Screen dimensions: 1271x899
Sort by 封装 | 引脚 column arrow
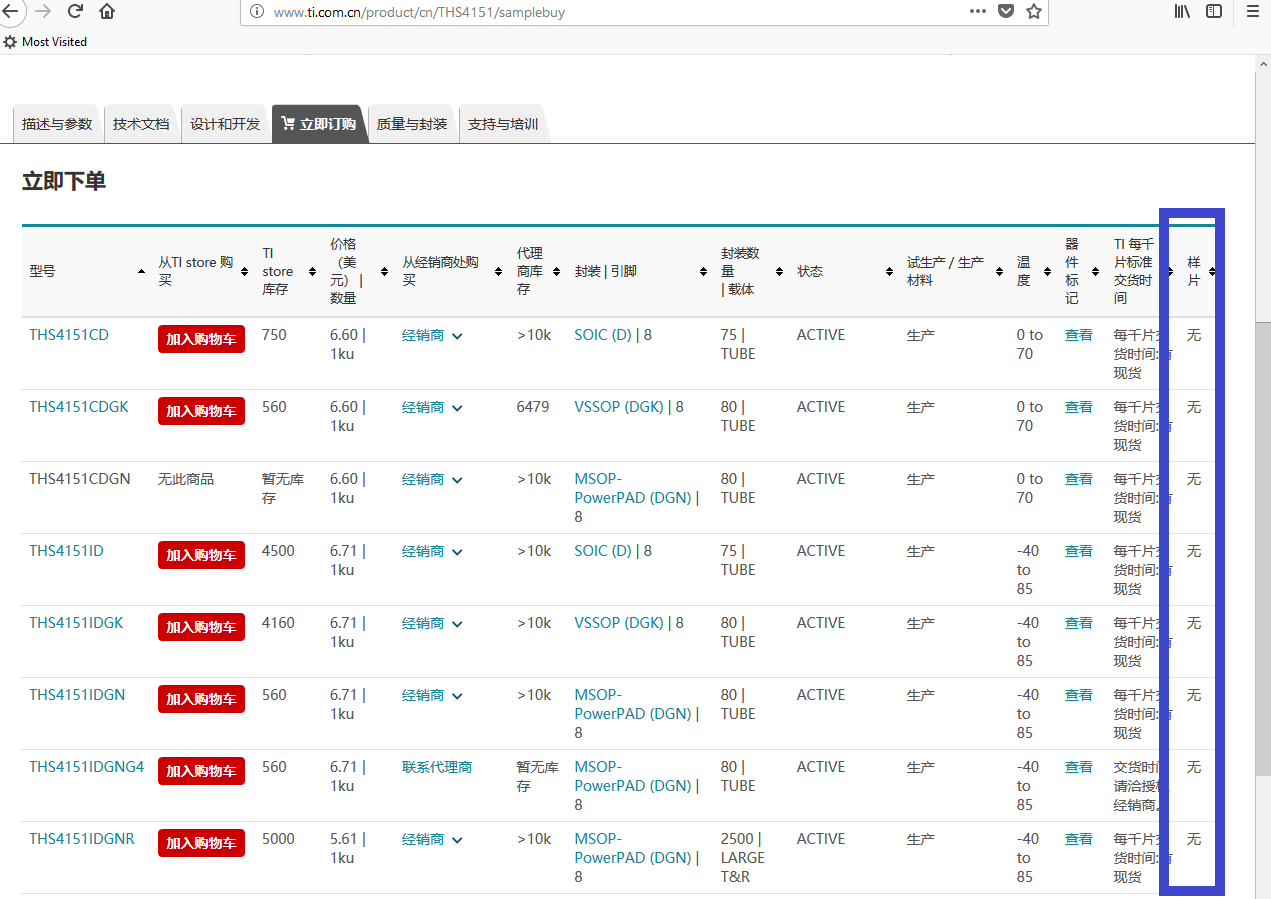(x=703, y=272)
